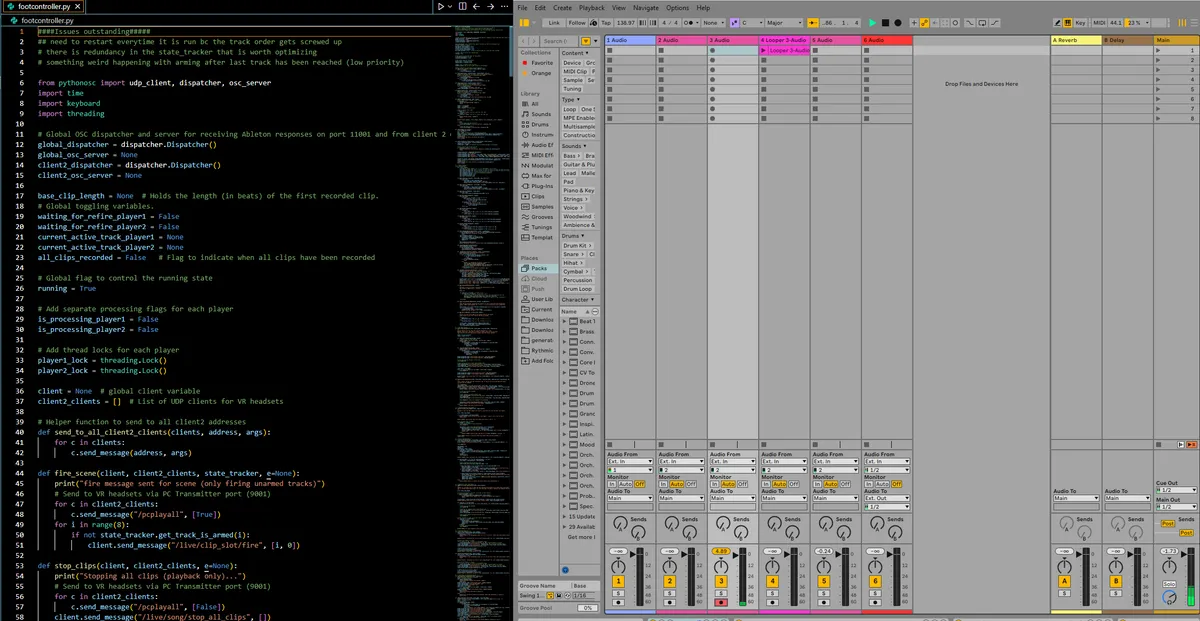Launch the Looper 3-Audio clip
Viewport: 1200px width, 621px height.
pyautogui.click(x=765, y=50)
